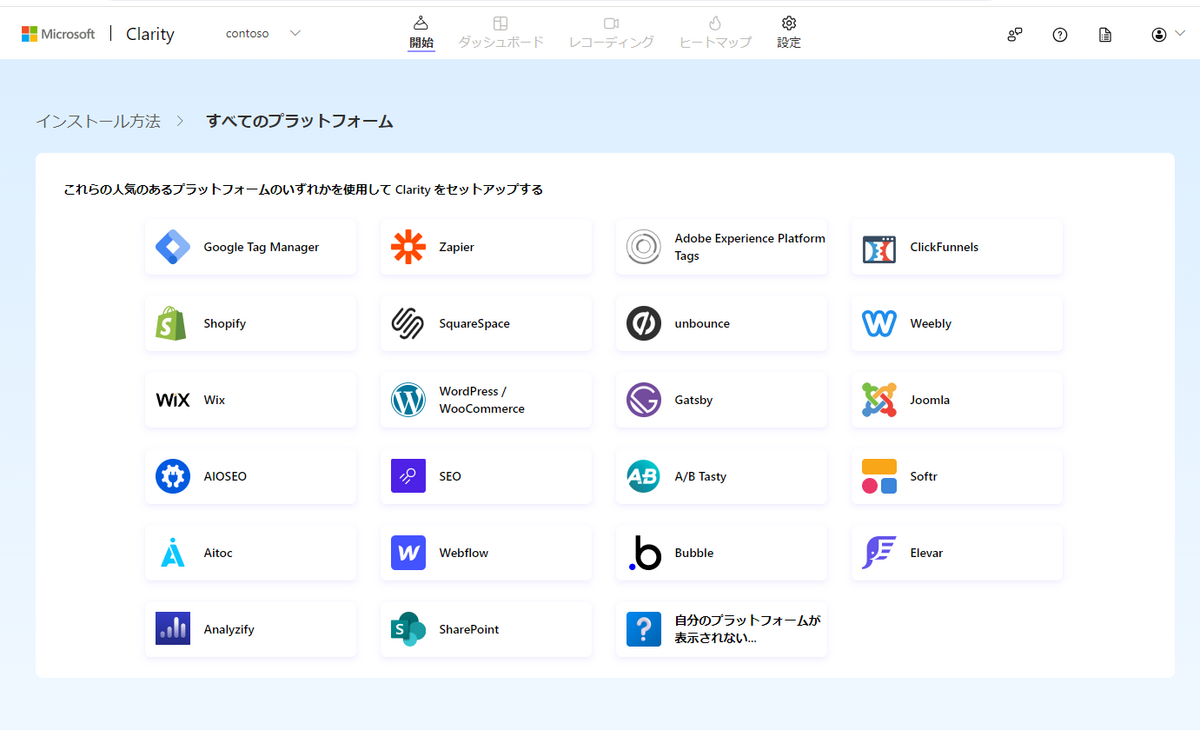Screen dimensions: 1200x730
Task: Open the team members icon in header
Action: click(1015, 34)
